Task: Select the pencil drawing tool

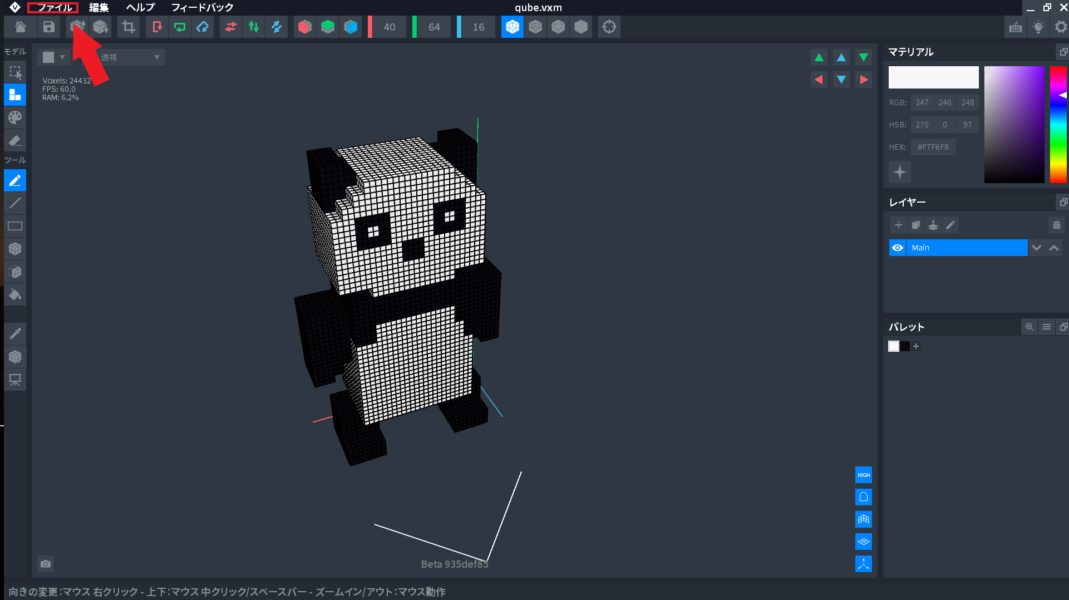Action: pyautogui.click(x=15, y=181)
